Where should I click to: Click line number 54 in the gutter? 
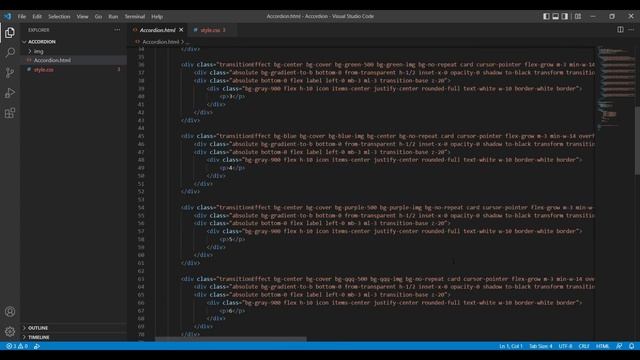[x=141, y=207]
